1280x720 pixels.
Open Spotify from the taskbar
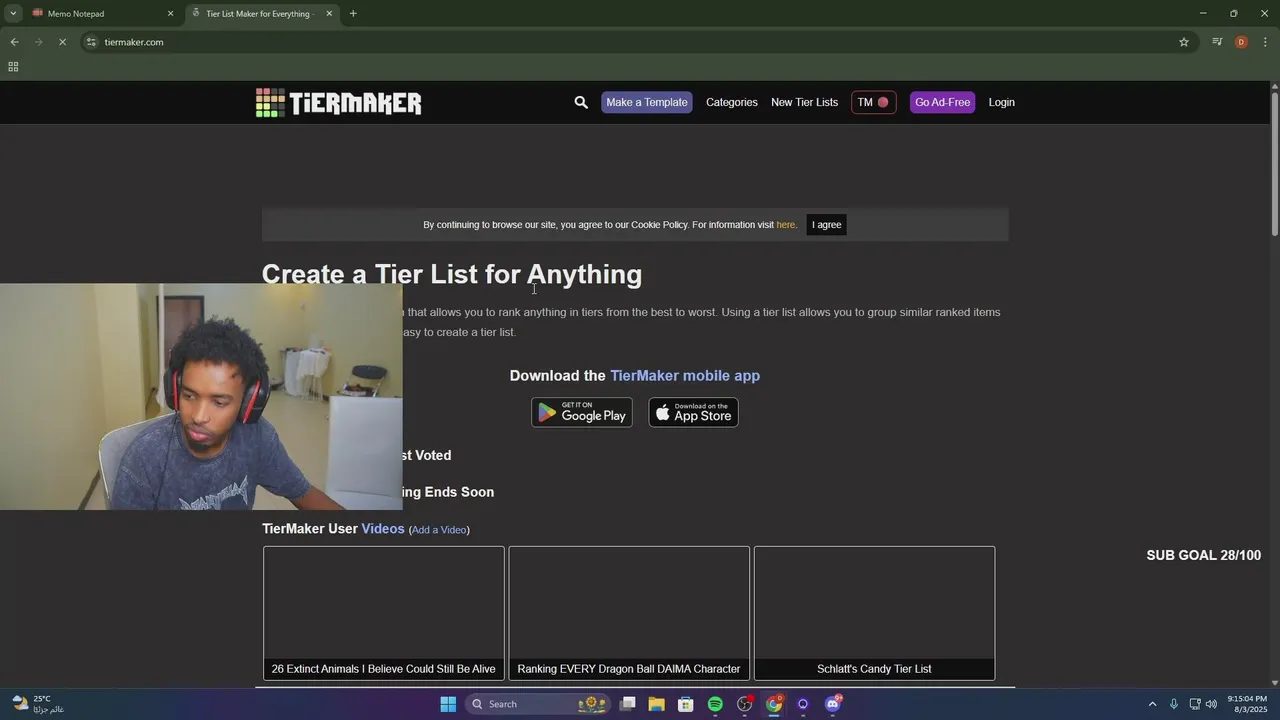point(715,704)
